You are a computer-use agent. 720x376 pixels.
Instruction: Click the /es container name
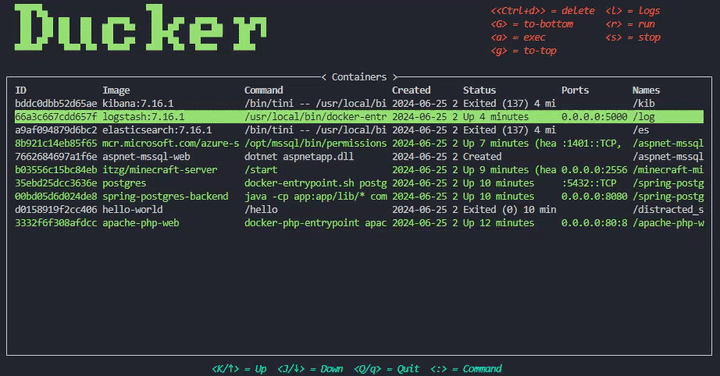point(641,130)
